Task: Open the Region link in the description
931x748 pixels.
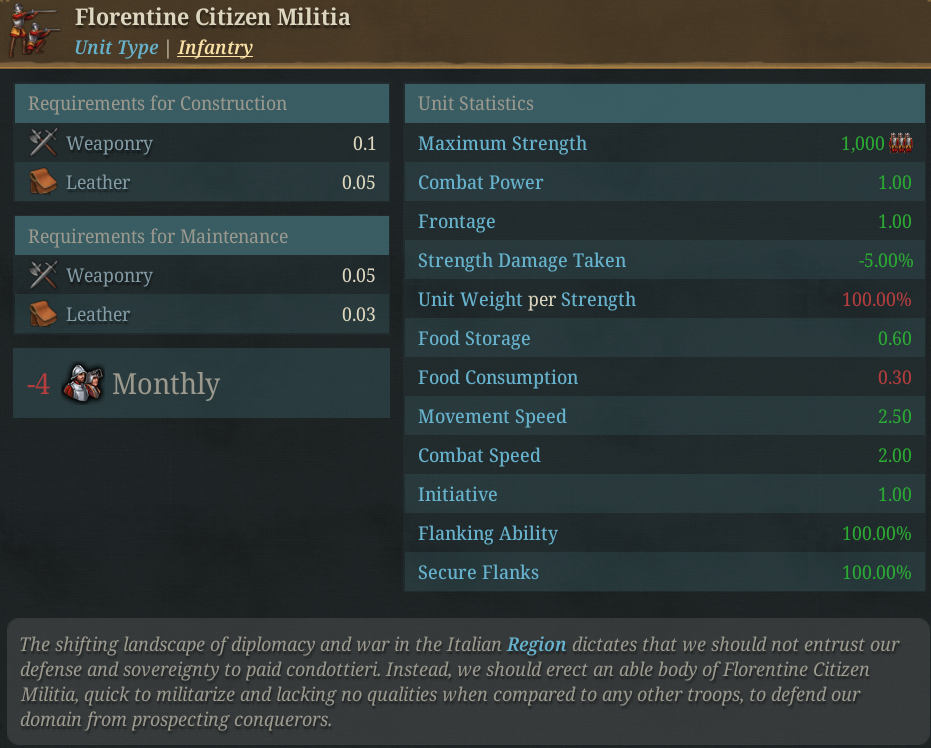Action: (536, 644)
